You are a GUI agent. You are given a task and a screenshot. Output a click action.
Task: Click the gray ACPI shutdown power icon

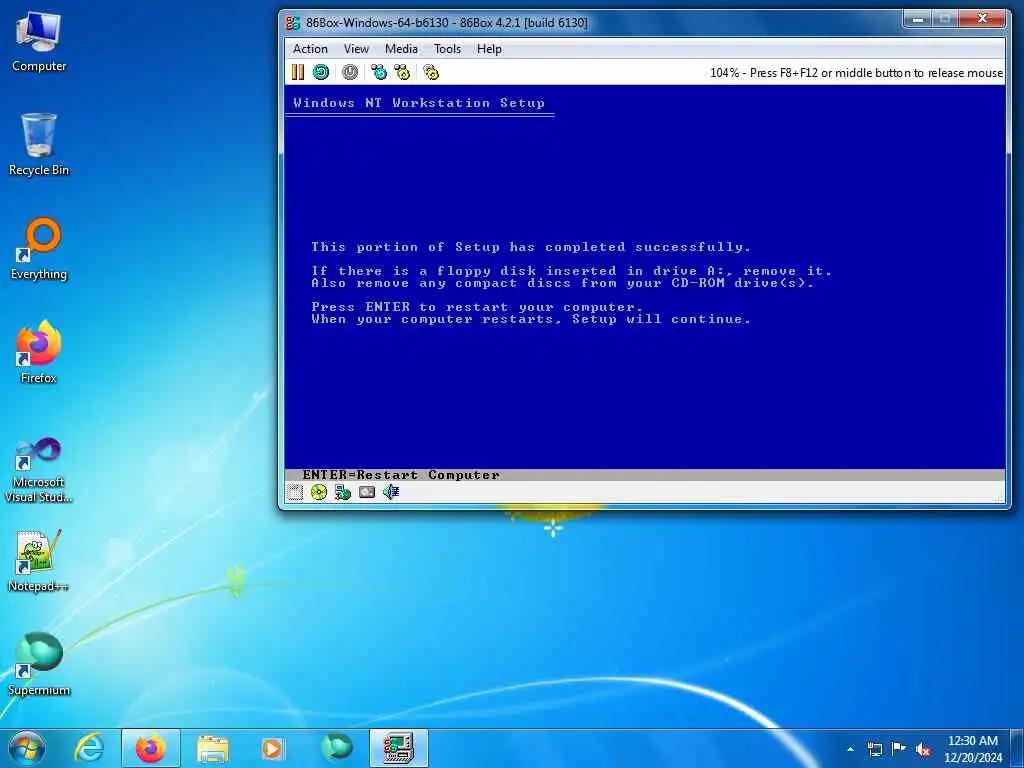[350, 72]
